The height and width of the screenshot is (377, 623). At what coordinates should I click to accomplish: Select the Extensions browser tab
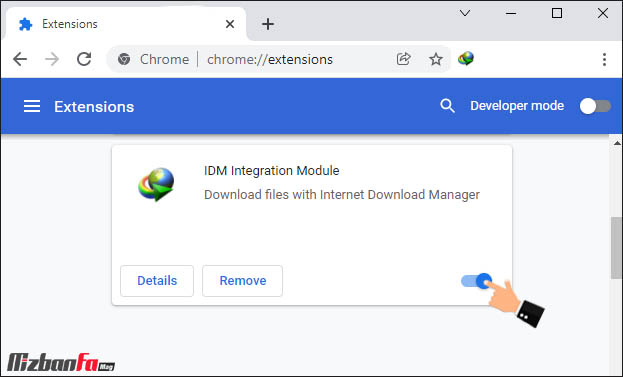pos(125,24)
